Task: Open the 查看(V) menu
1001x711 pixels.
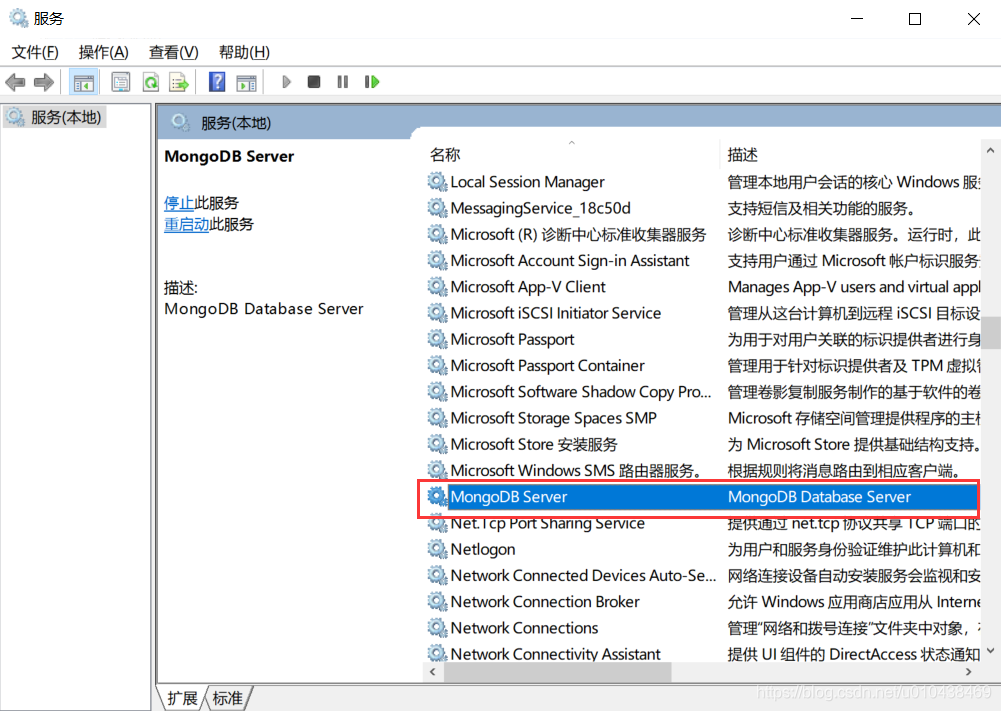Action: [174, 52]
